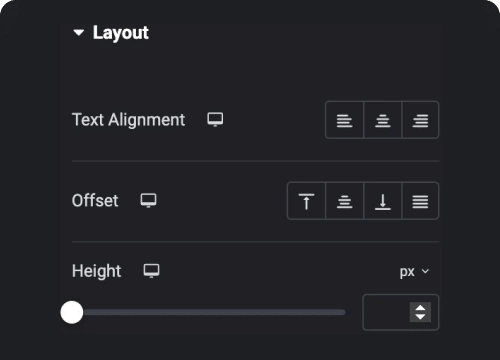This screenshot has height=360, width=500.
Task: Select right text alignment icon
Action: (x=420, y=120)
